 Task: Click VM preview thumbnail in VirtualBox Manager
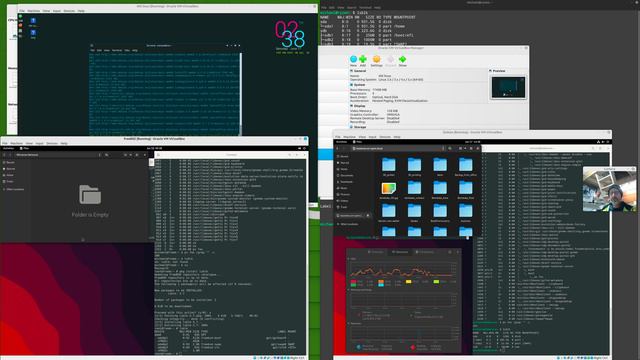coord(508,87)
